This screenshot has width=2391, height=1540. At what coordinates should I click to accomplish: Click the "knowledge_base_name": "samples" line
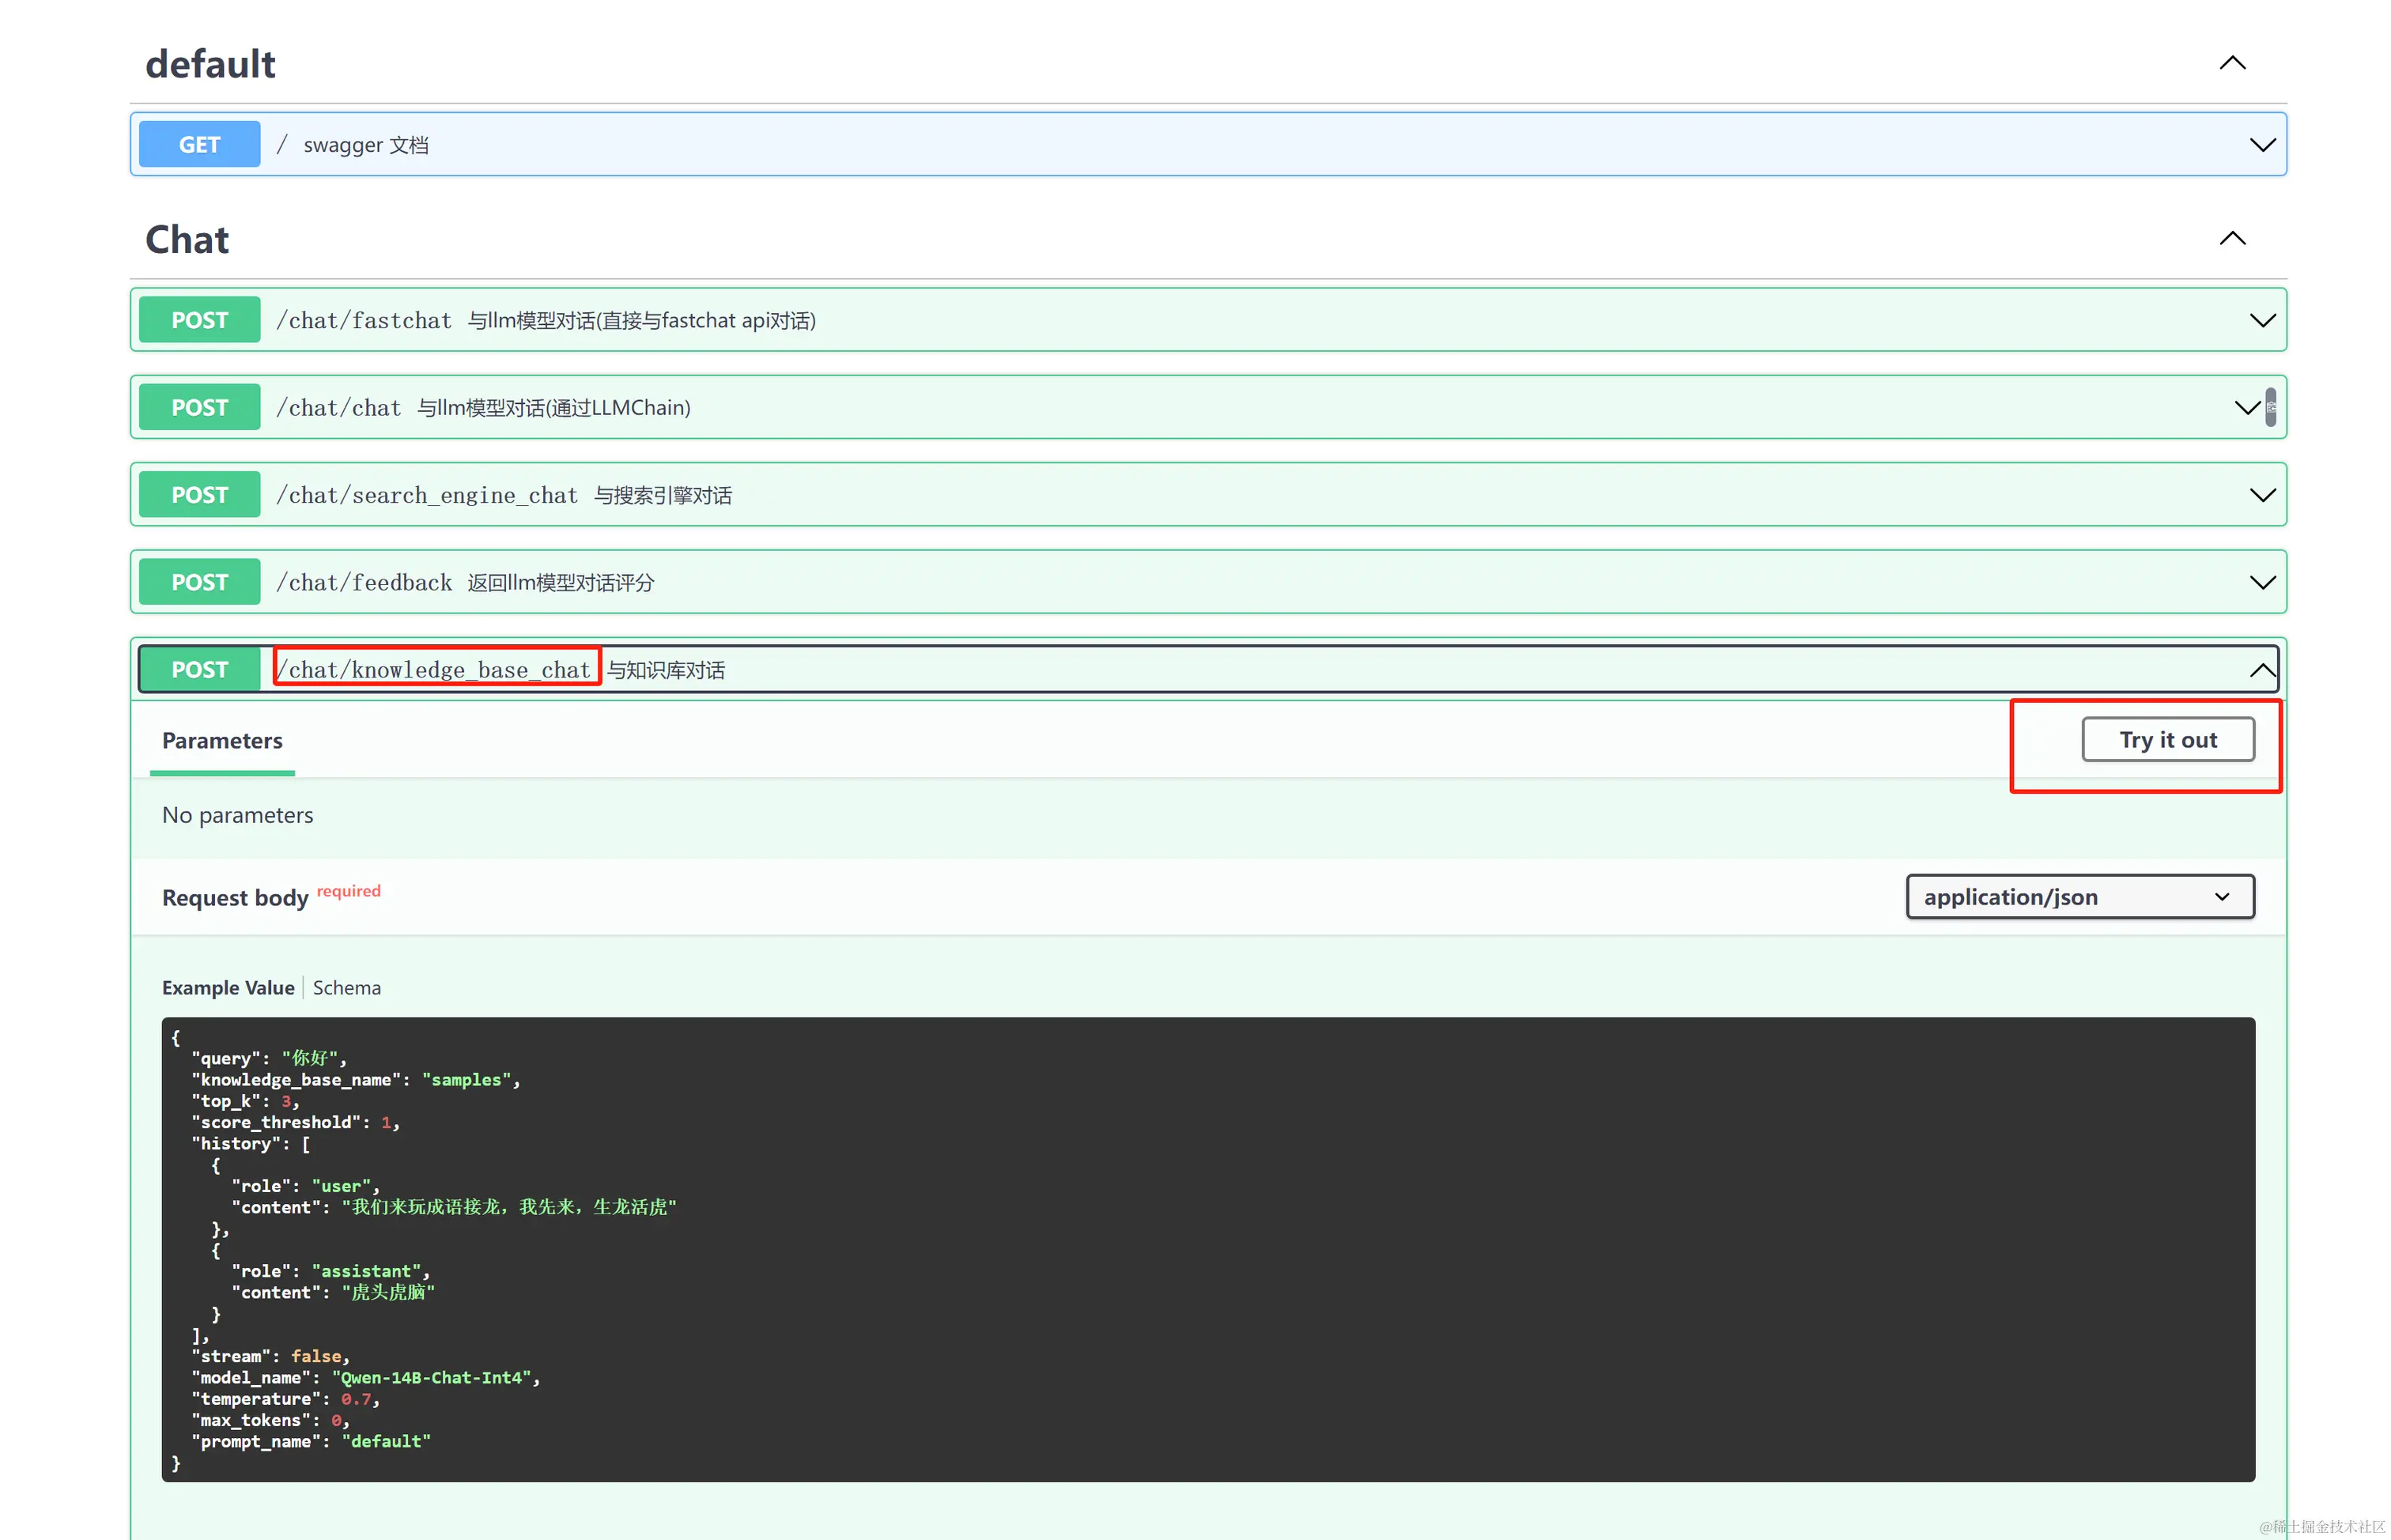(x=356, y=1080)
